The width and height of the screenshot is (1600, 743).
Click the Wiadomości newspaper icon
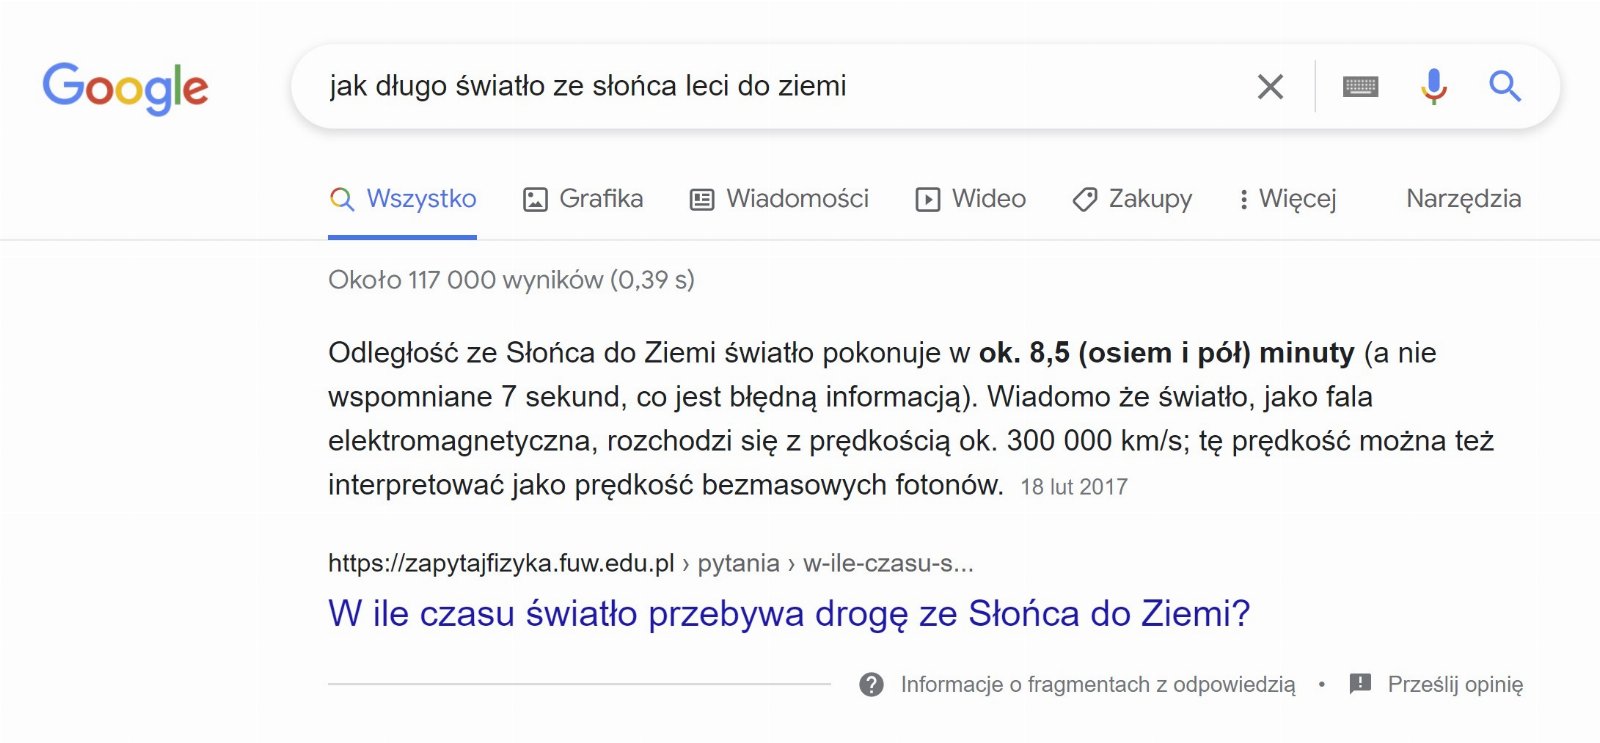(x=702, y=199)
